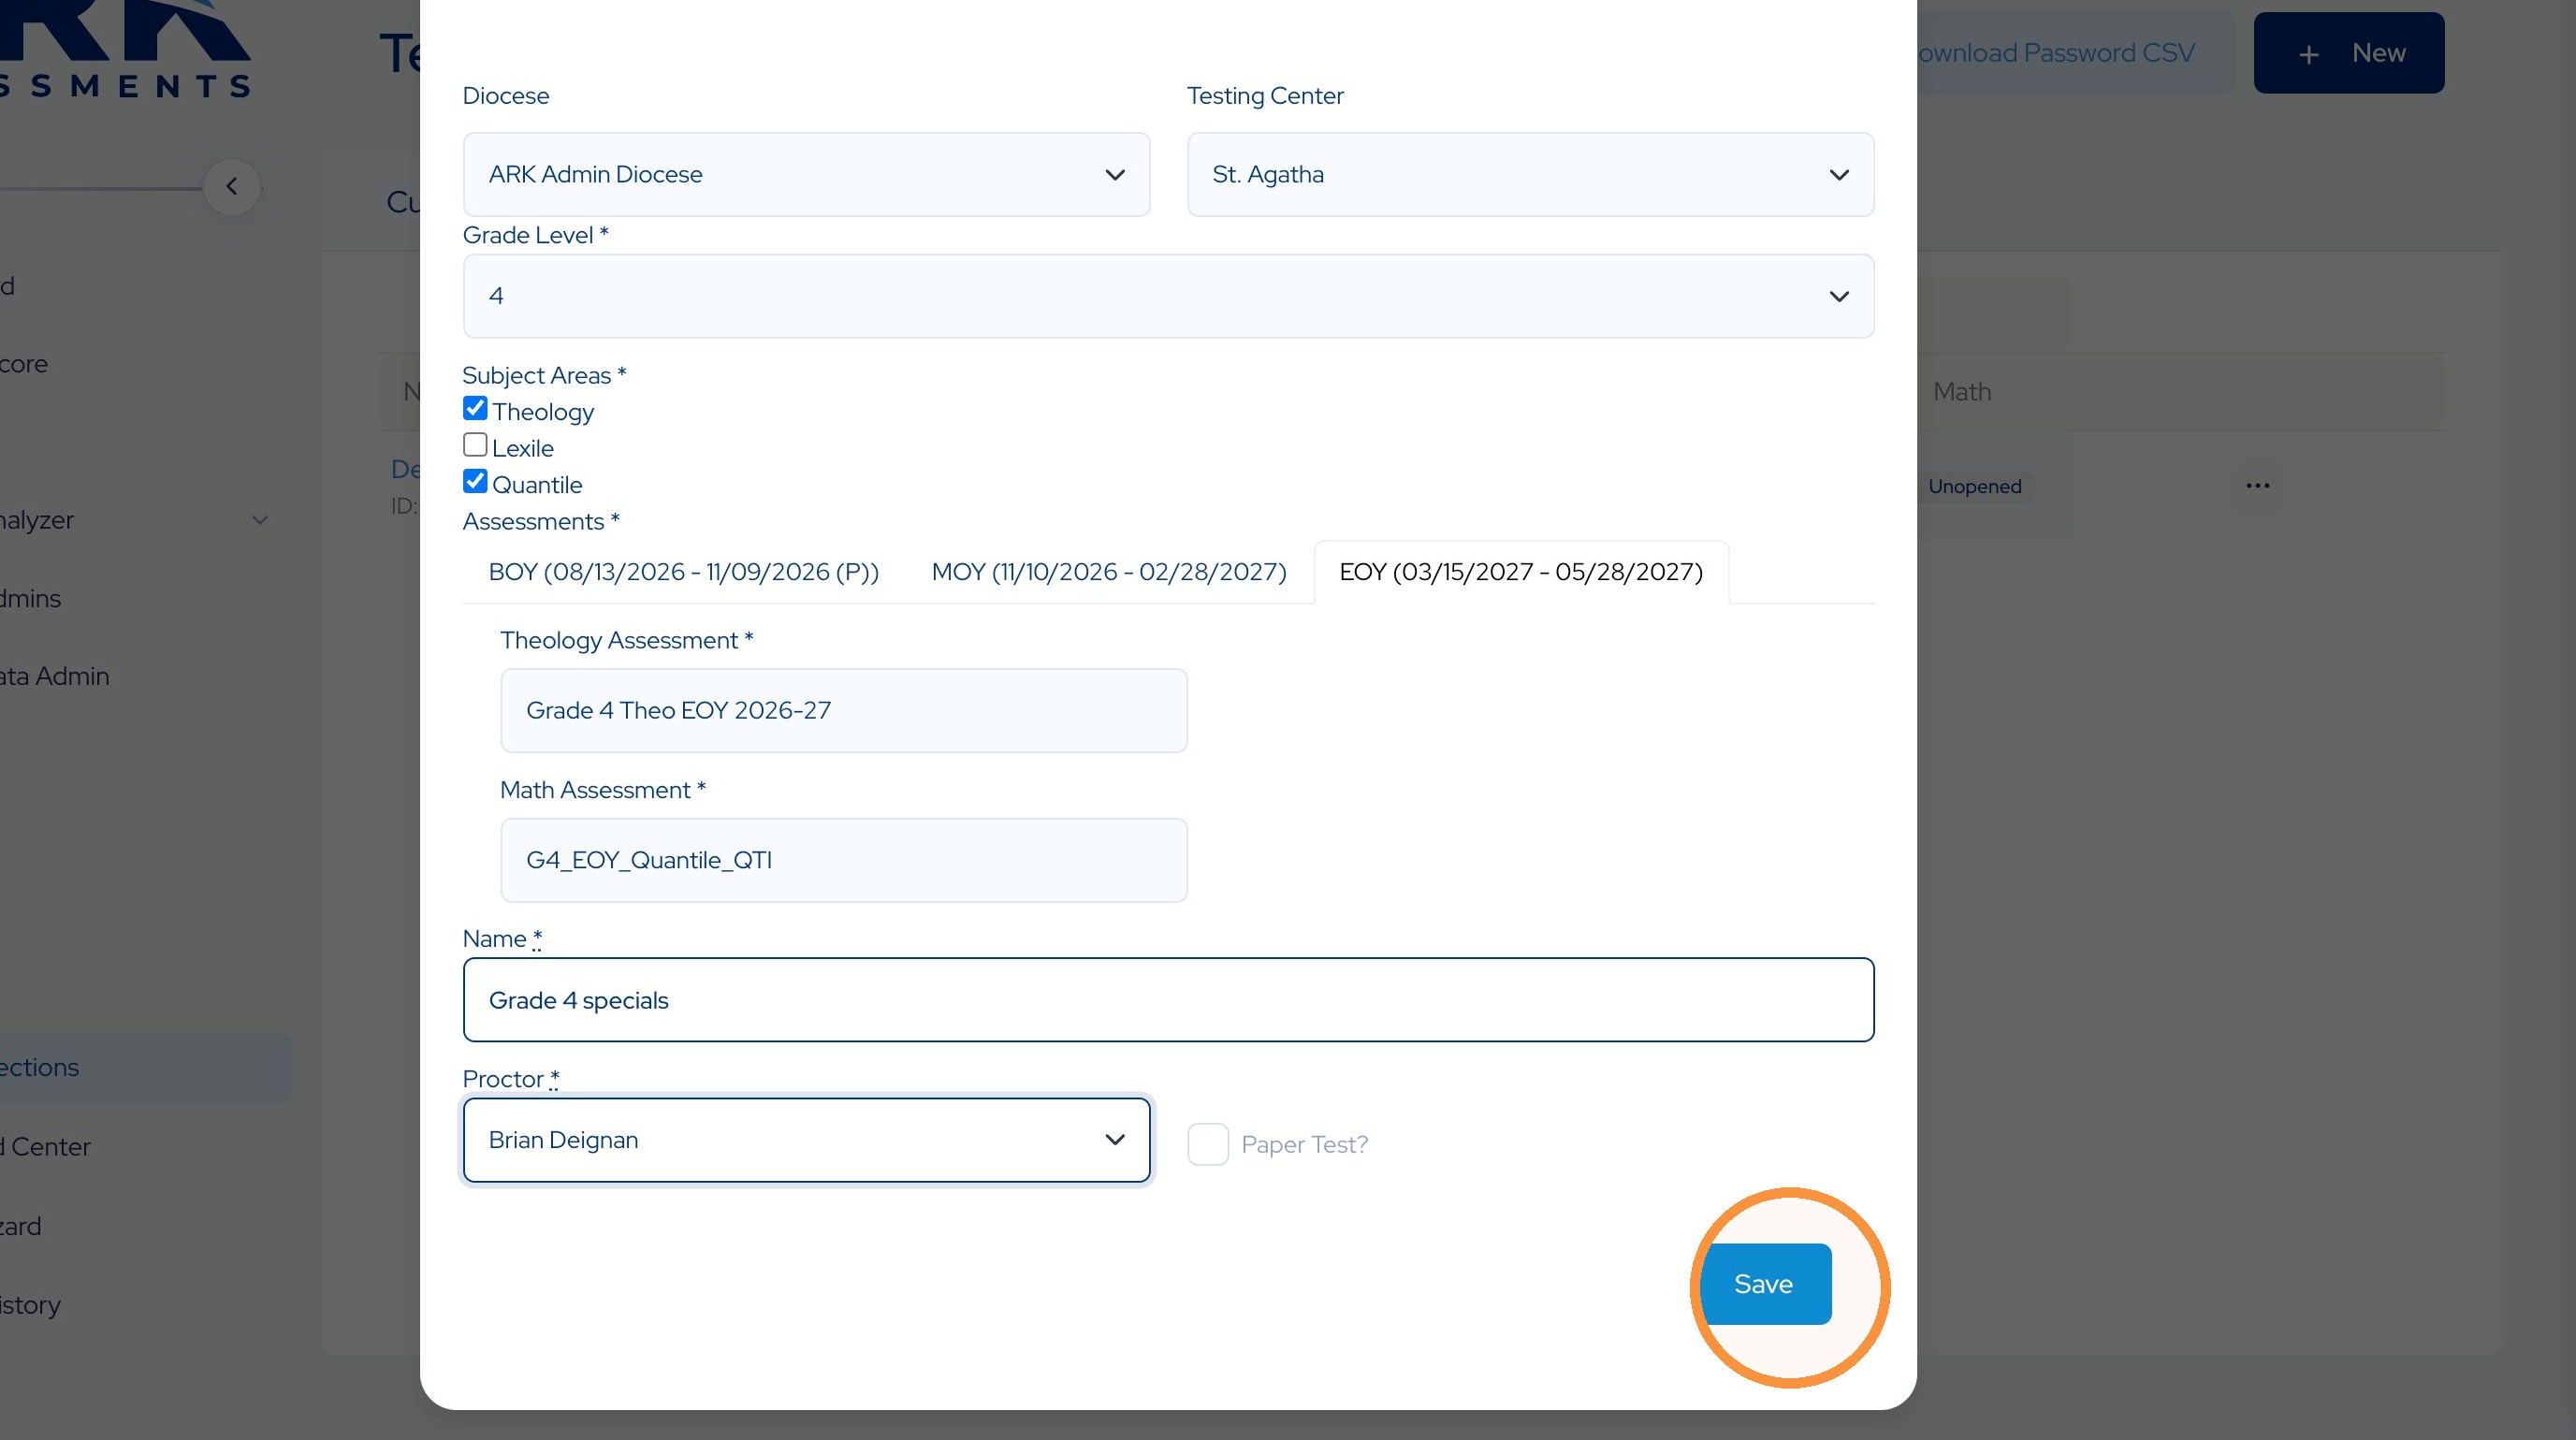The image size is (2576, 1440).
Task: Click the Testing Center chevron arrow
Action: pyautogui.click(x=1839, y=175)
